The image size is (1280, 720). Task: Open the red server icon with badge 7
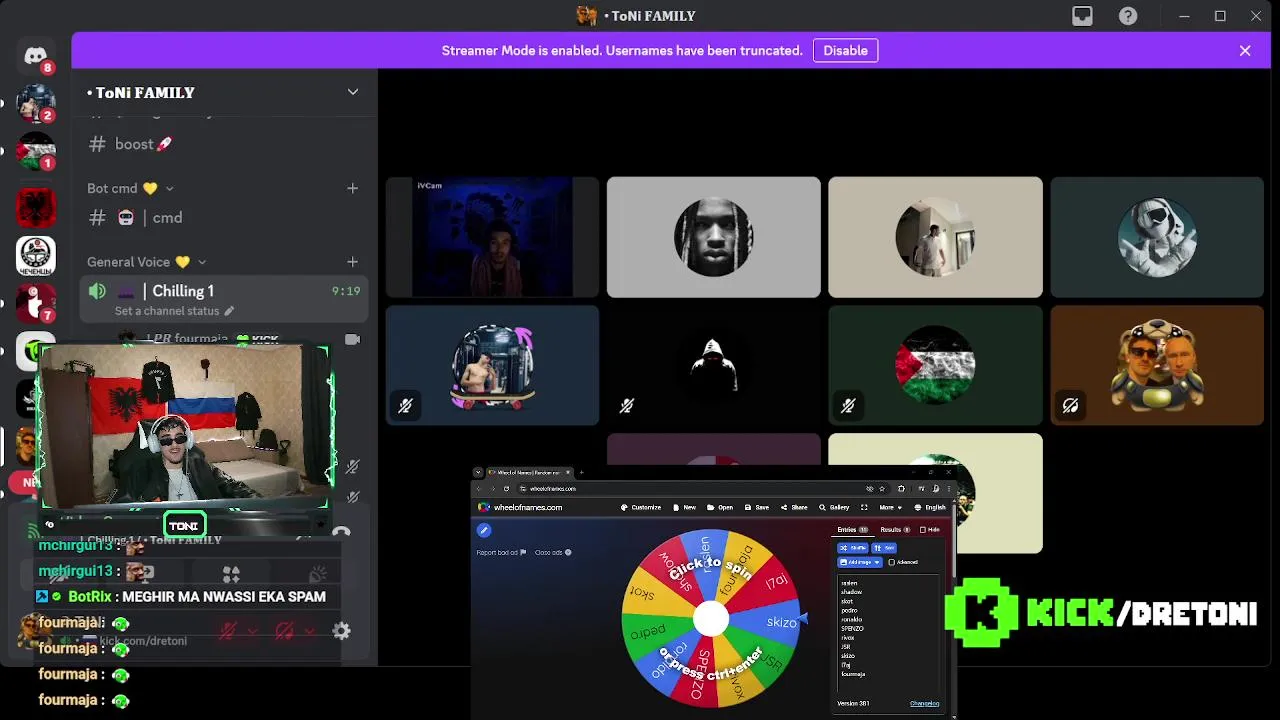point(36,303)
